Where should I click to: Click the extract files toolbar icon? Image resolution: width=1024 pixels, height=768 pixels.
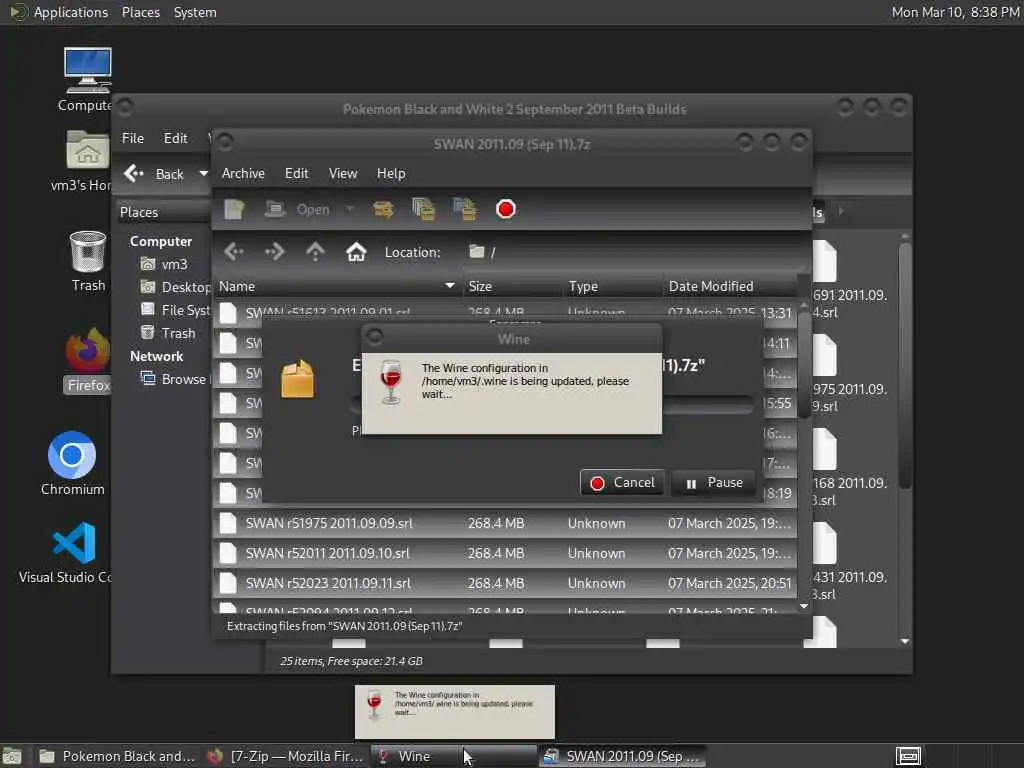tap(383, 209)
